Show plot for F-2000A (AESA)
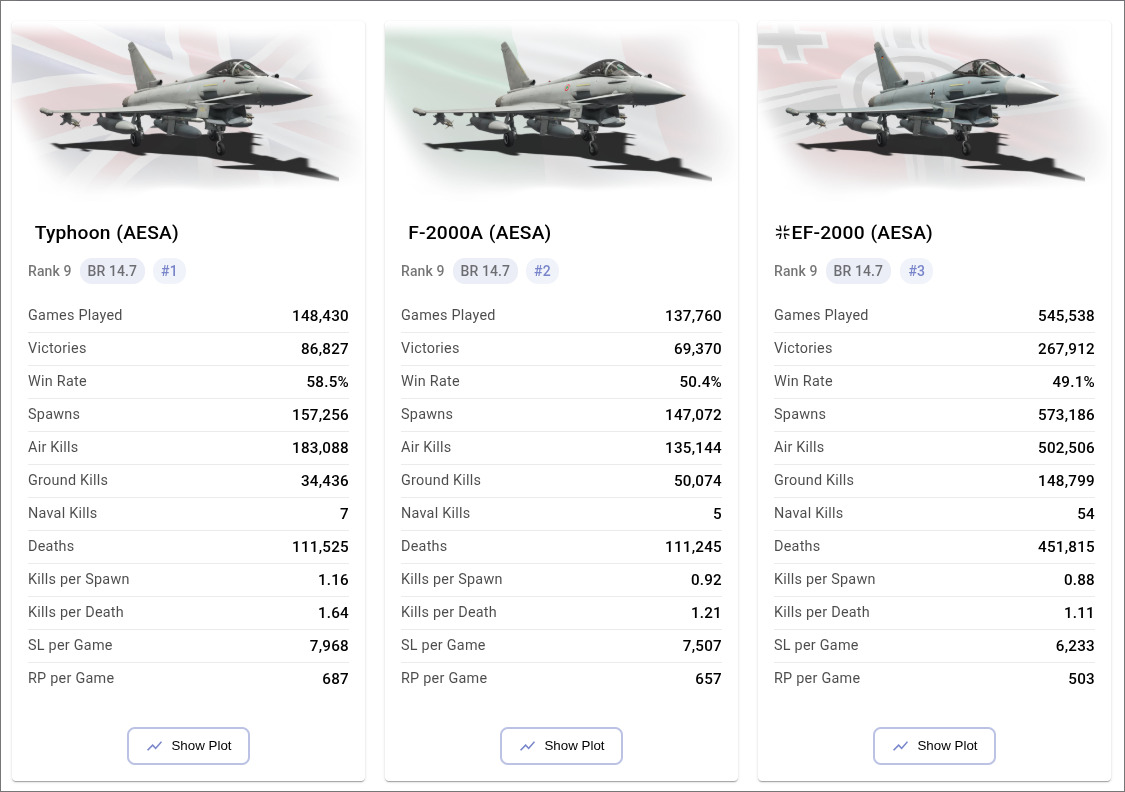The height and width of the screenshot is (792, 1125). [561, 746]
